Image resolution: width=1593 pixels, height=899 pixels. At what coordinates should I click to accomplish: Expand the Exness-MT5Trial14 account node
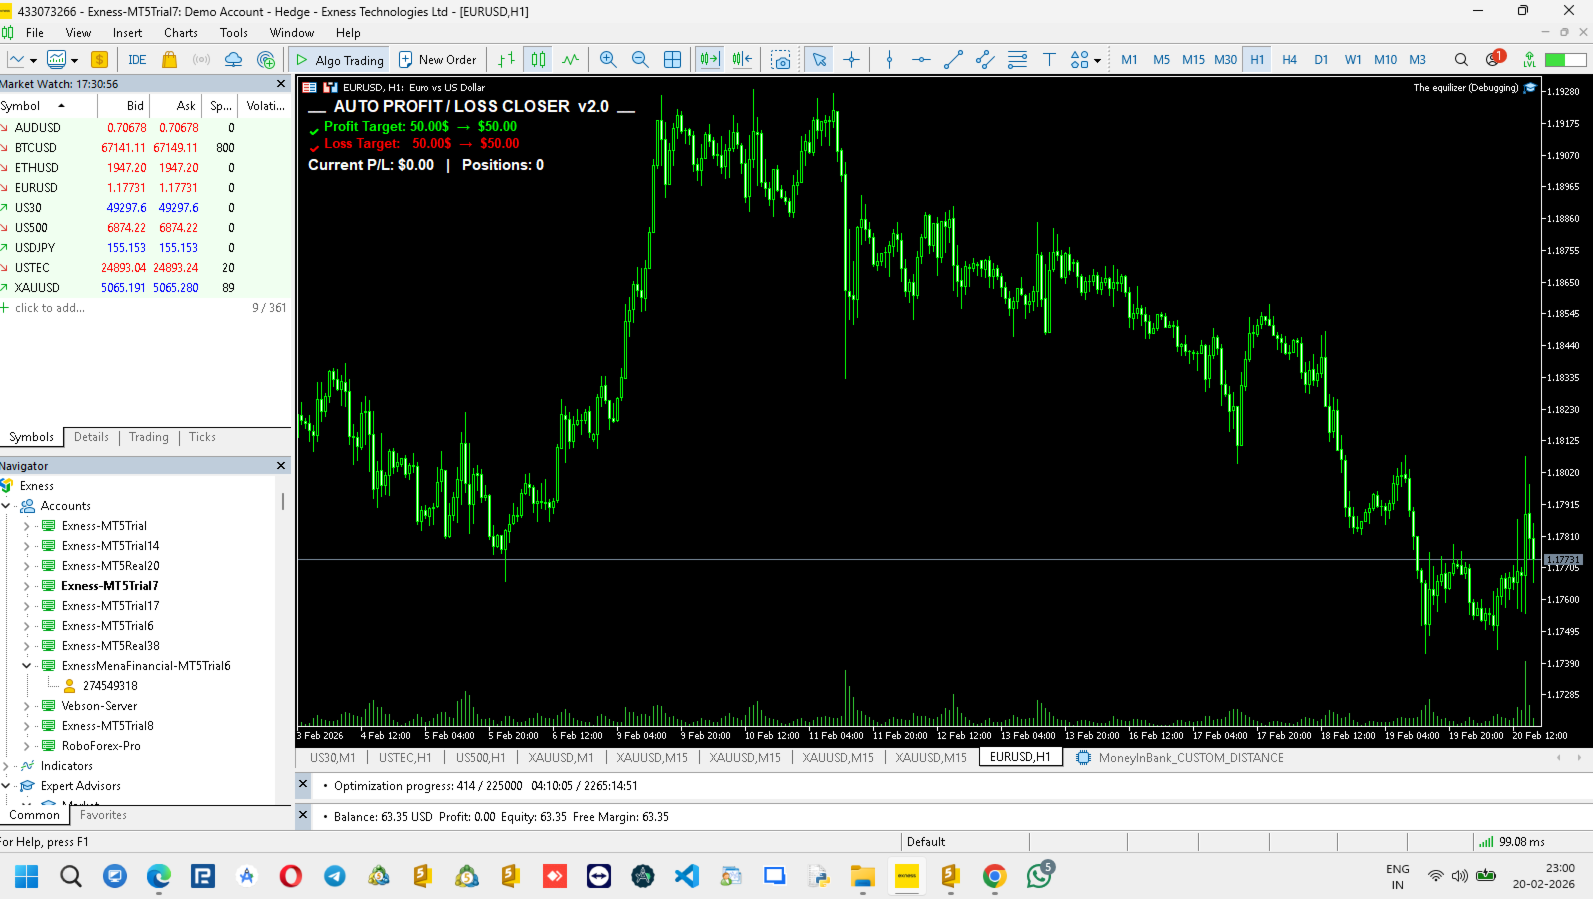pyautogui.click(x=26, y=546)
